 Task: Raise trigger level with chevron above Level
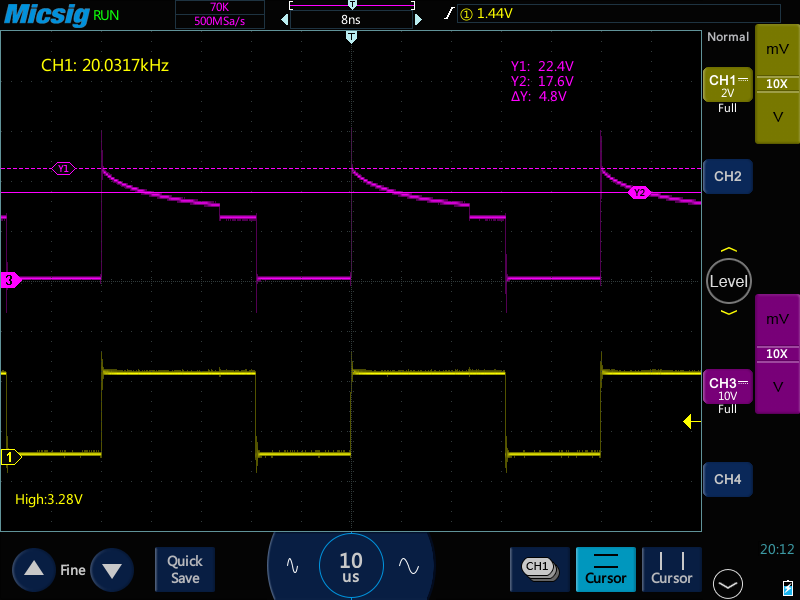click(x=728, y=249)
